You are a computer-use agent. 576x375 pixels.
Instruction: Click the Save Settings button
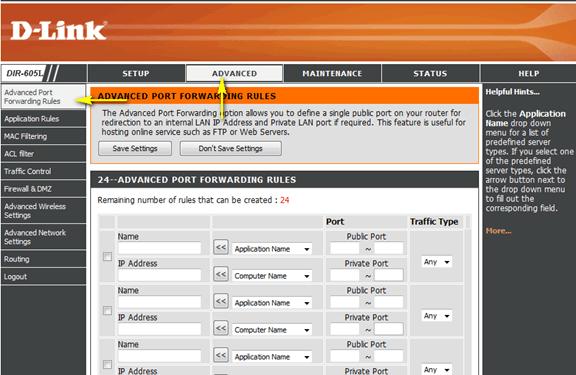point(135,148)
